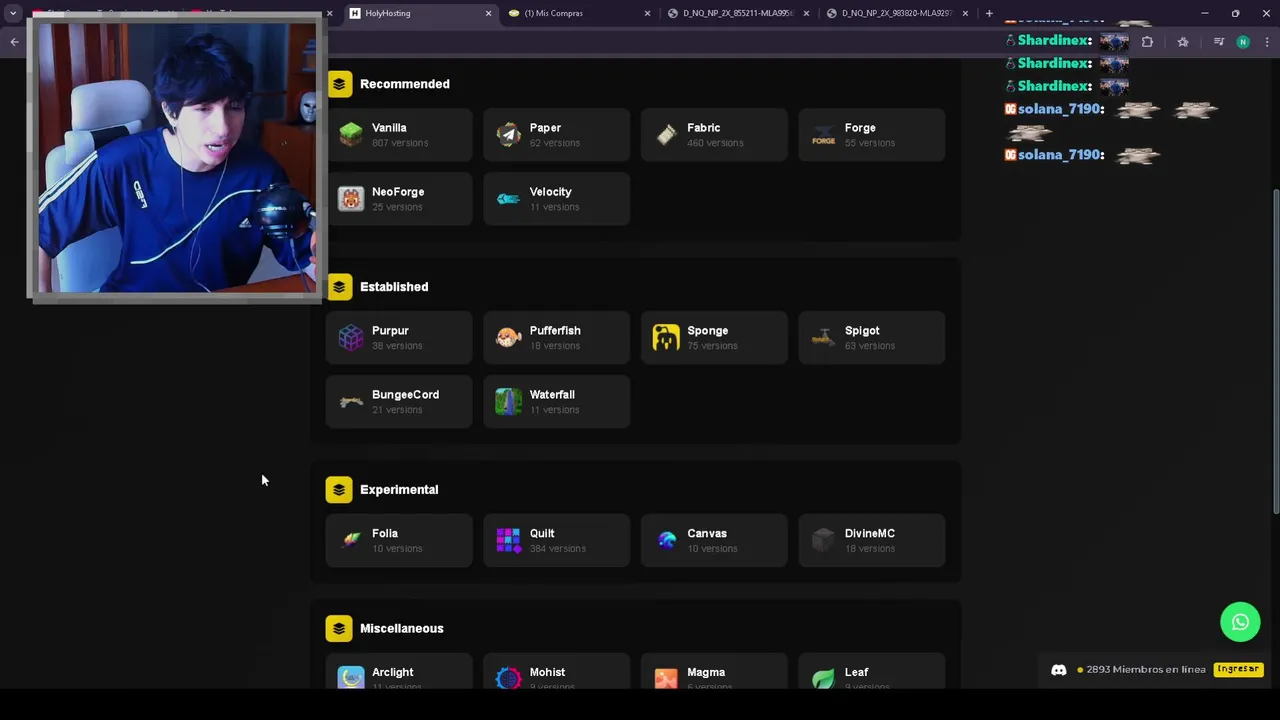Click the Folia leaf icon

click(351, 541)
